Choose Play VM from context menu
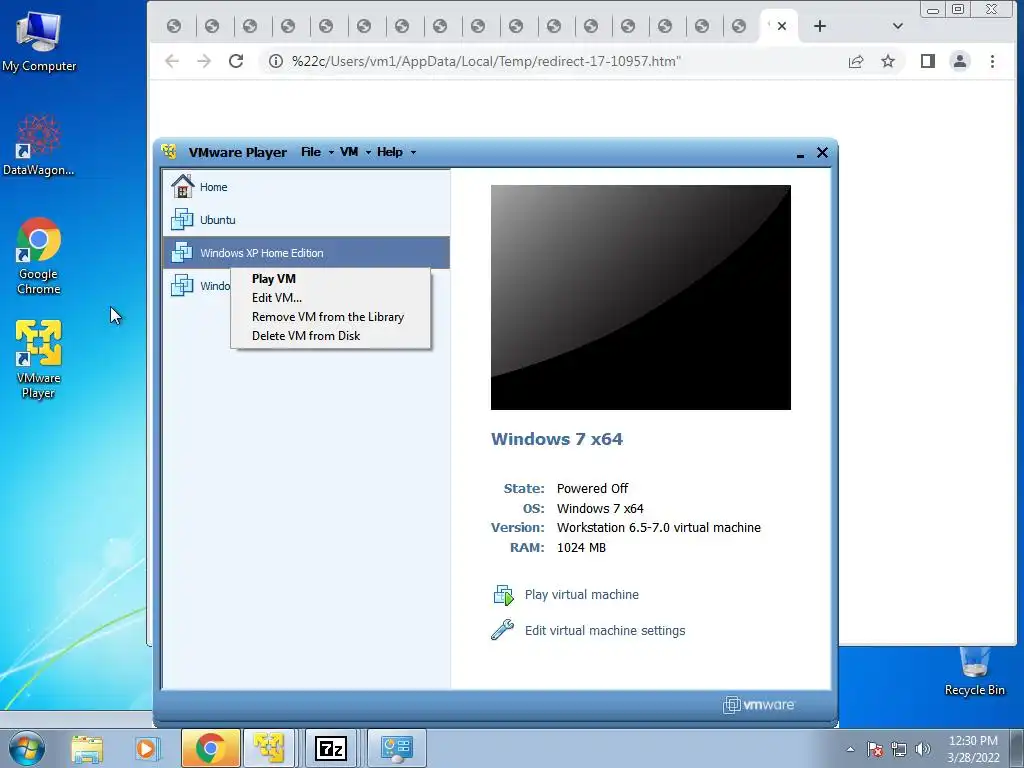Screen dimensions: 1024x768 coord(274,278)
